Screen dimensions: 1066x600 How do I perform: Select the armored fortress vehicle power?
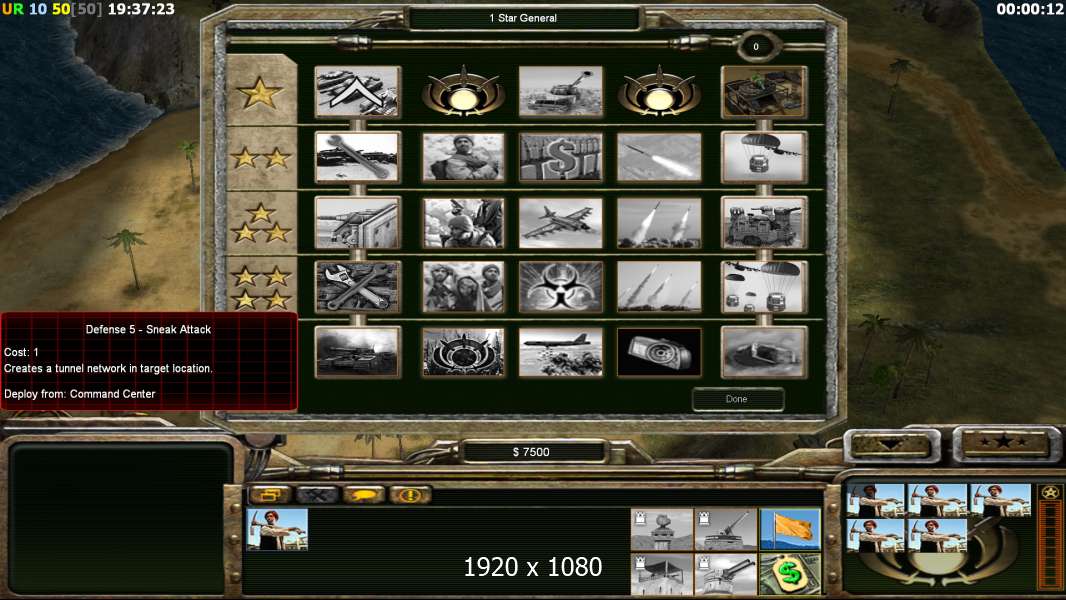(x=764, y=223)
